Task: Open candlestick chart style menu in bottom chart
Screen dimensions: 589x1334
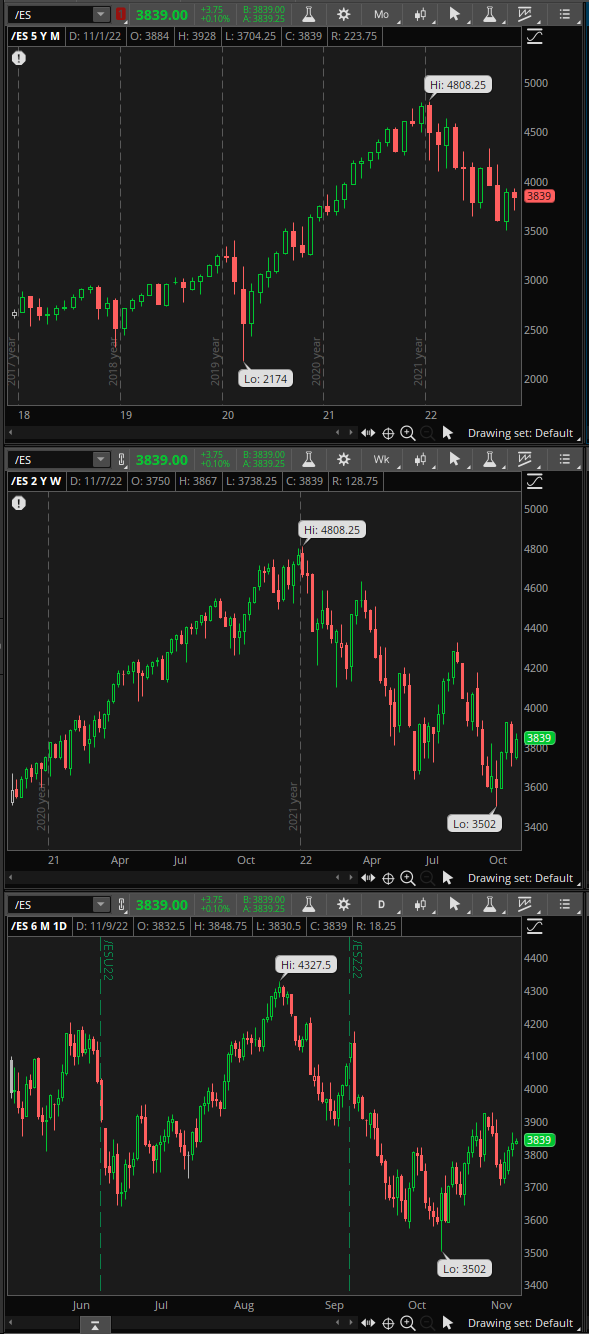Action: (422, 905)
